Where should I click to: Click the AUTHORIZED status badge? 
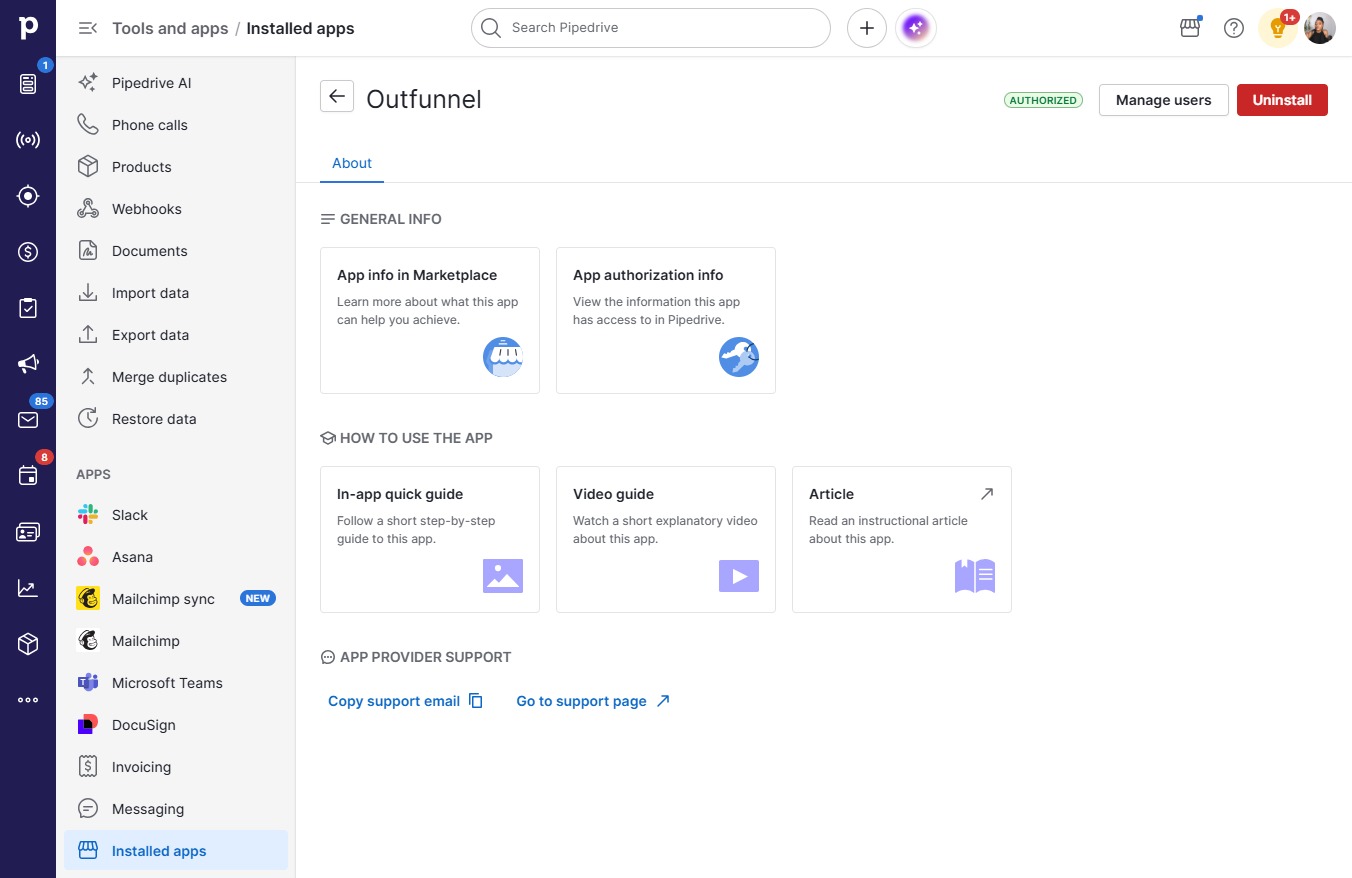[1043, 100]
